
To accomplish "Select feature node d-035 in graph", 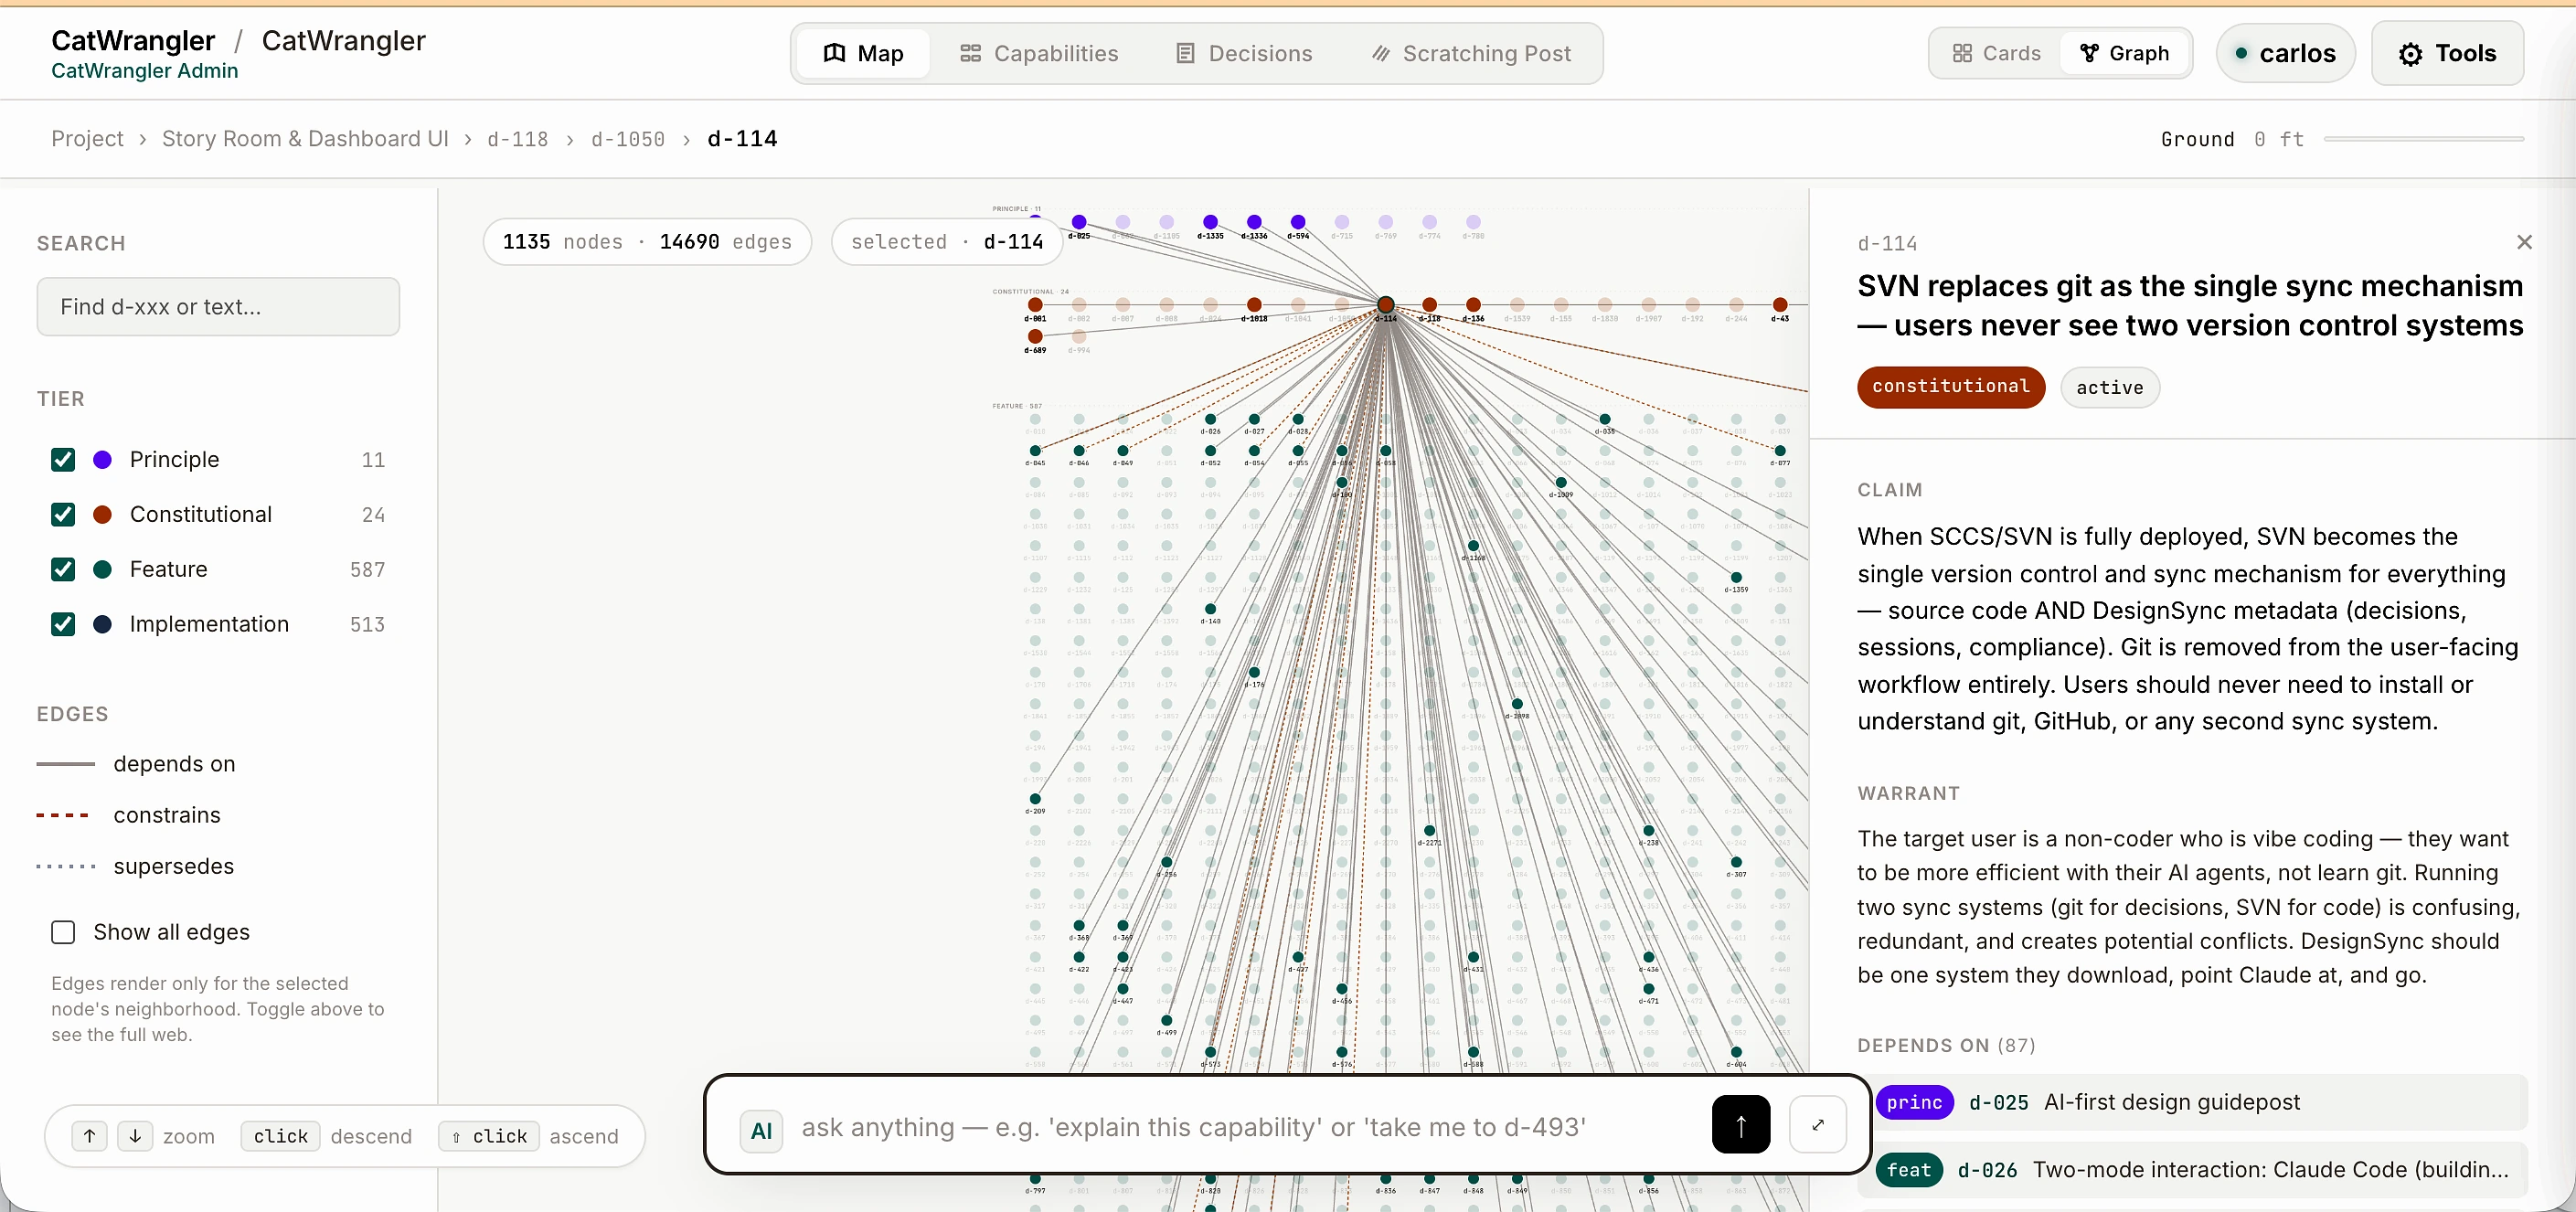I will pyautogui.click(x=1605, y=420).
